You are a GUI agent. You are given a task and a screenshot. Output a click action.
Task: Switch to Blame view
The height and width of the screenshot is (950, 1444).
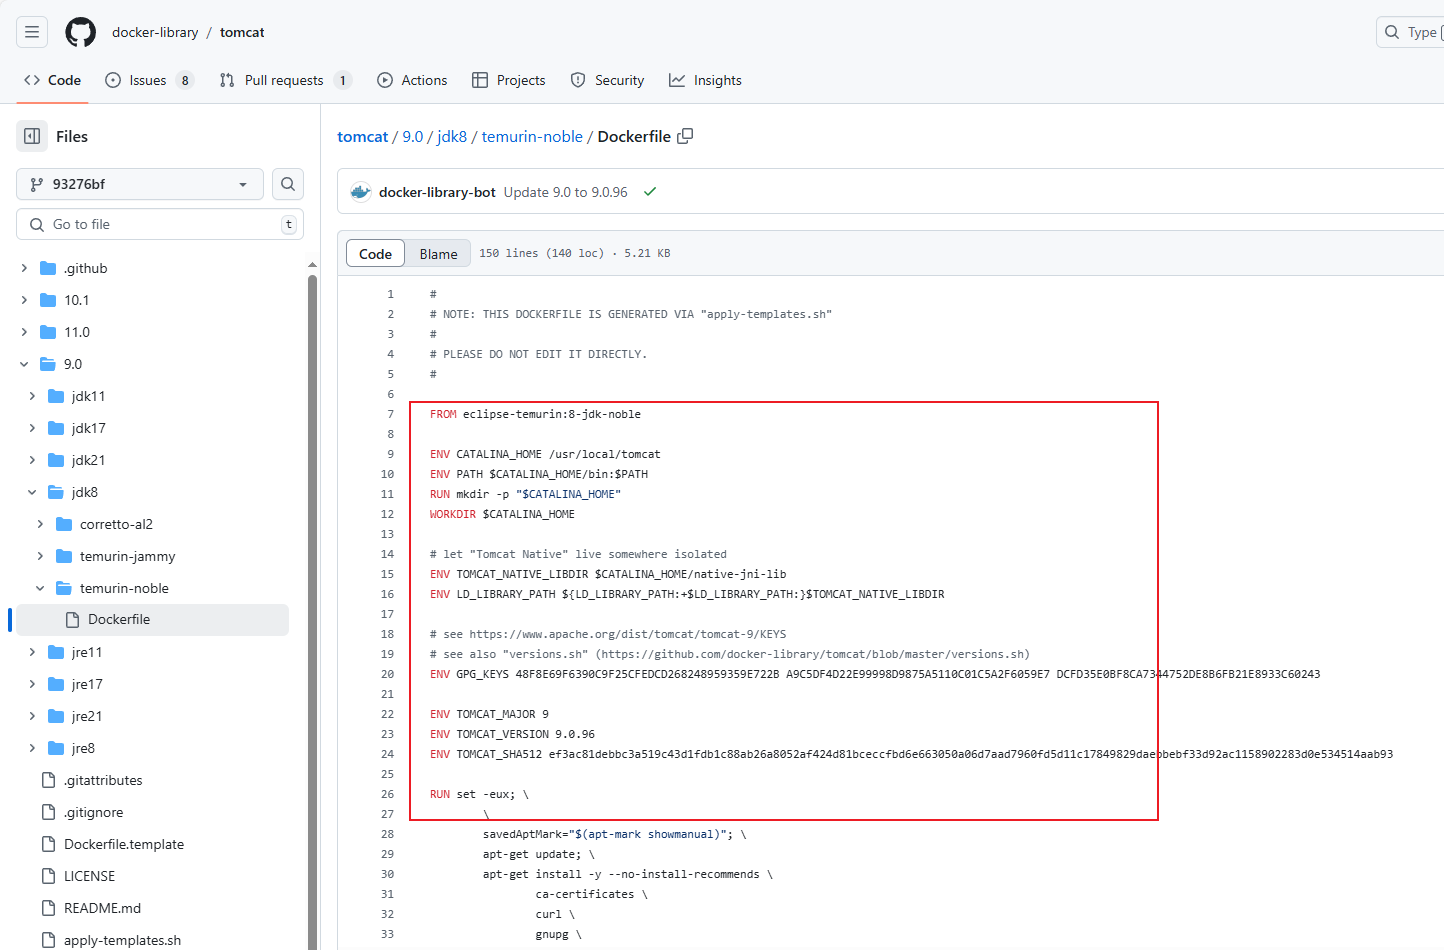coord(438,254)
